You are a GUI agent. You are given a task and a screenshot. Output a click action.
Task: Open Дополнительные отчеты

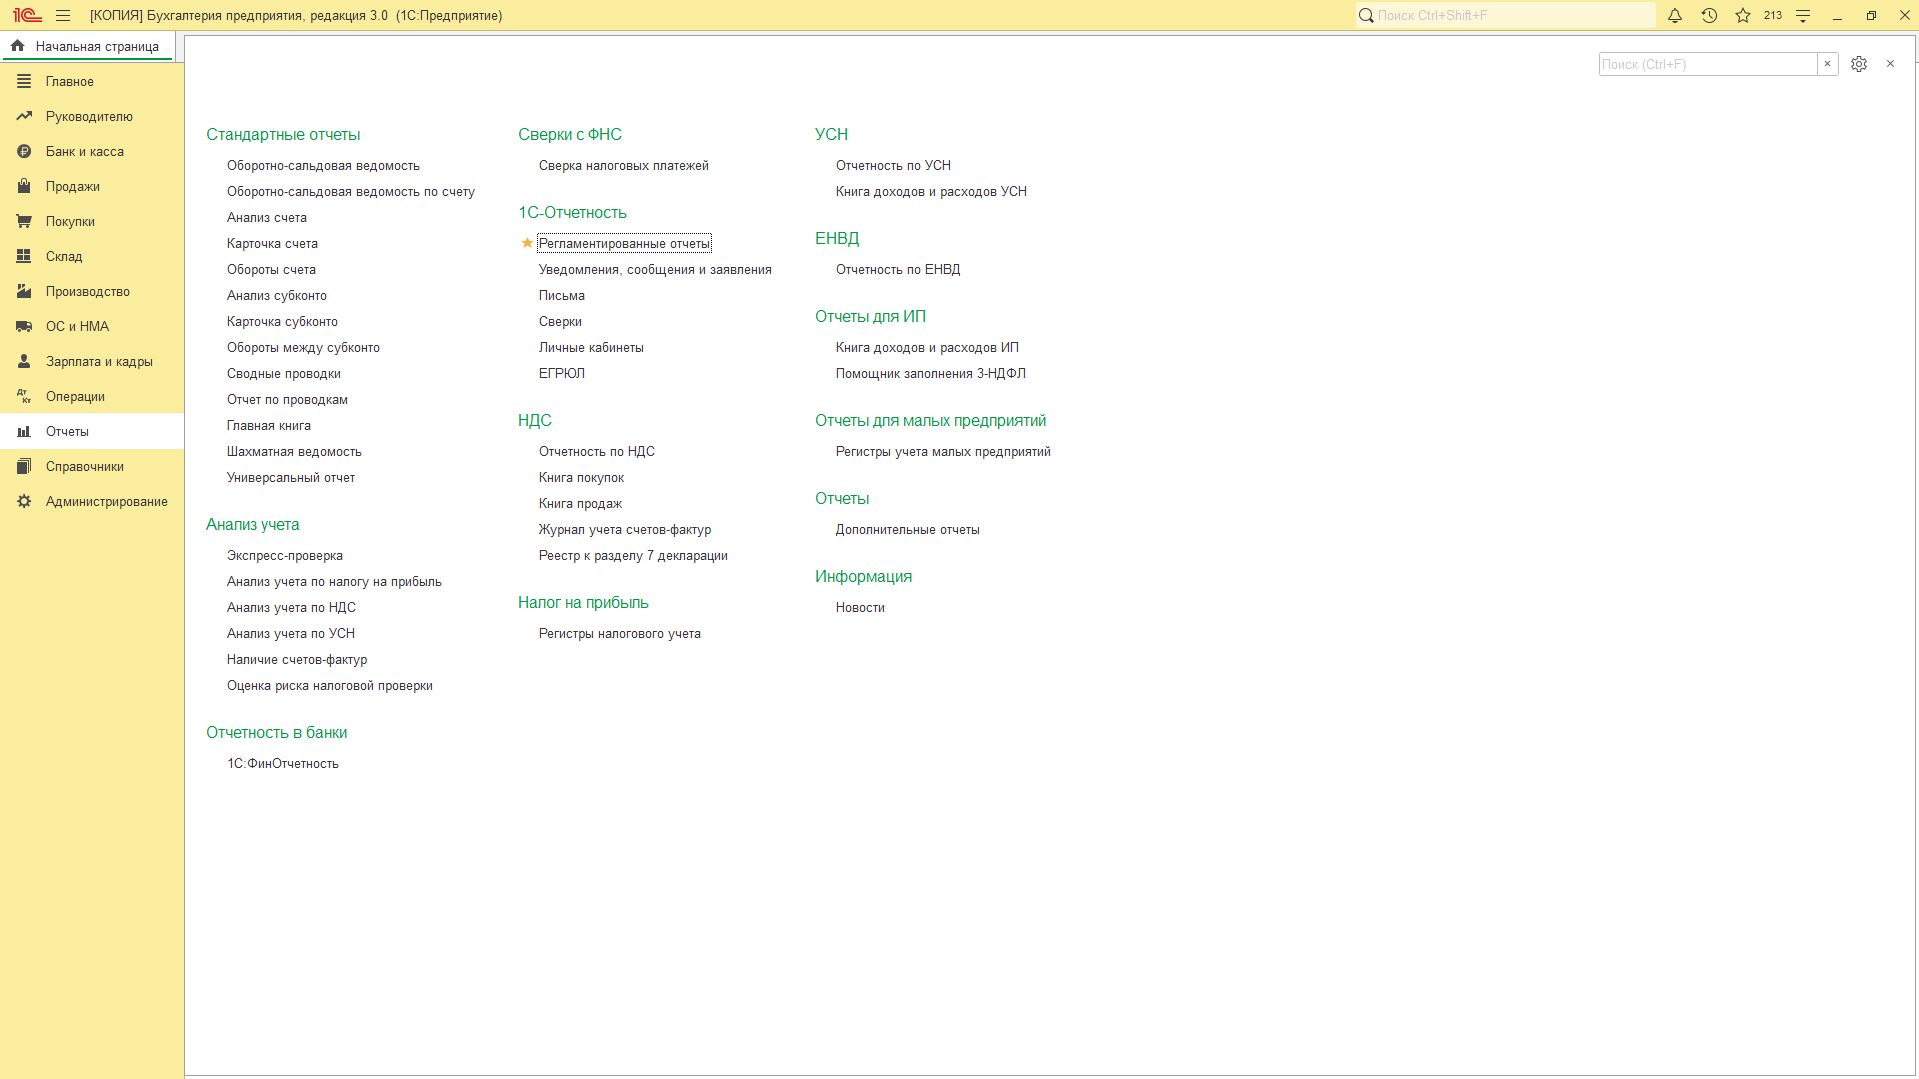click(x=908, y=529)
